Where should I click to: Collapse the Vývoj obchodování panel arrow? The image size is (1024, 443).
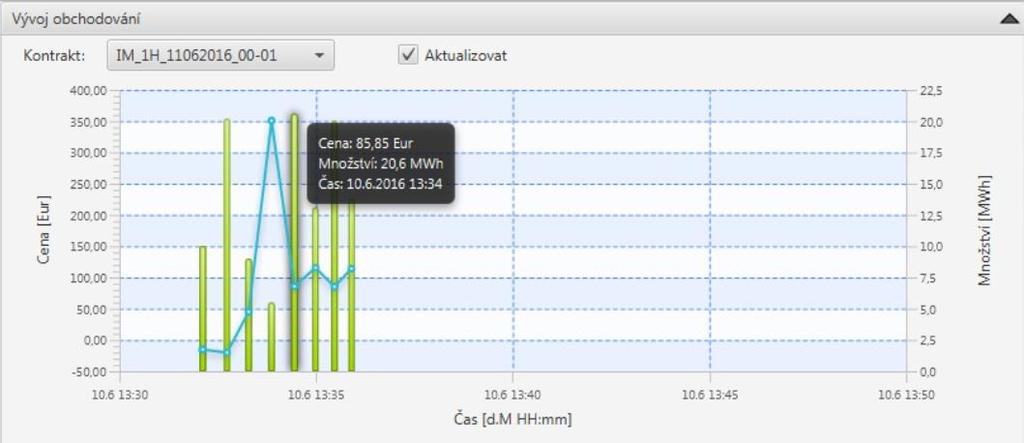(x=1010, y=19)
